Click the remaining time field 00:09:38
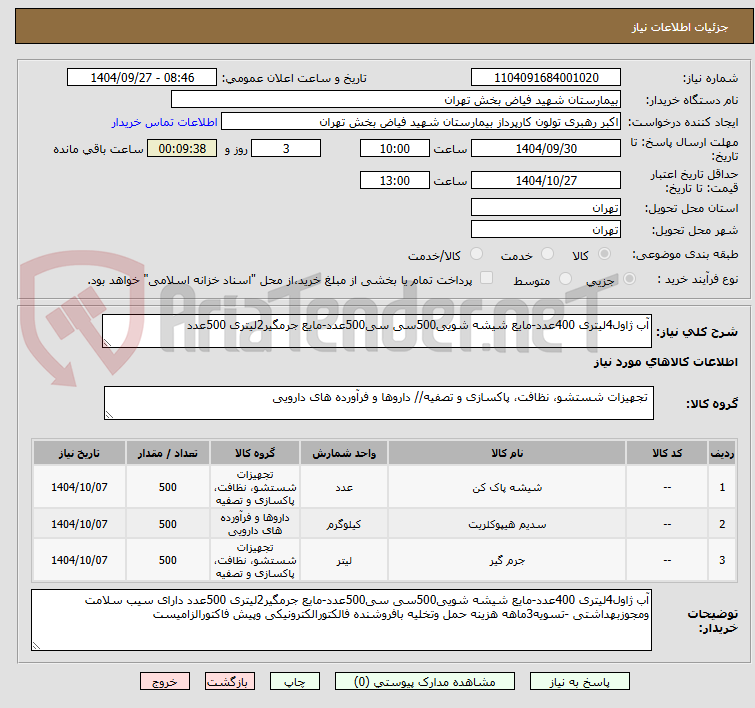Screen dimensions: 755x708 pyautogui.click(x=182, y=148)
